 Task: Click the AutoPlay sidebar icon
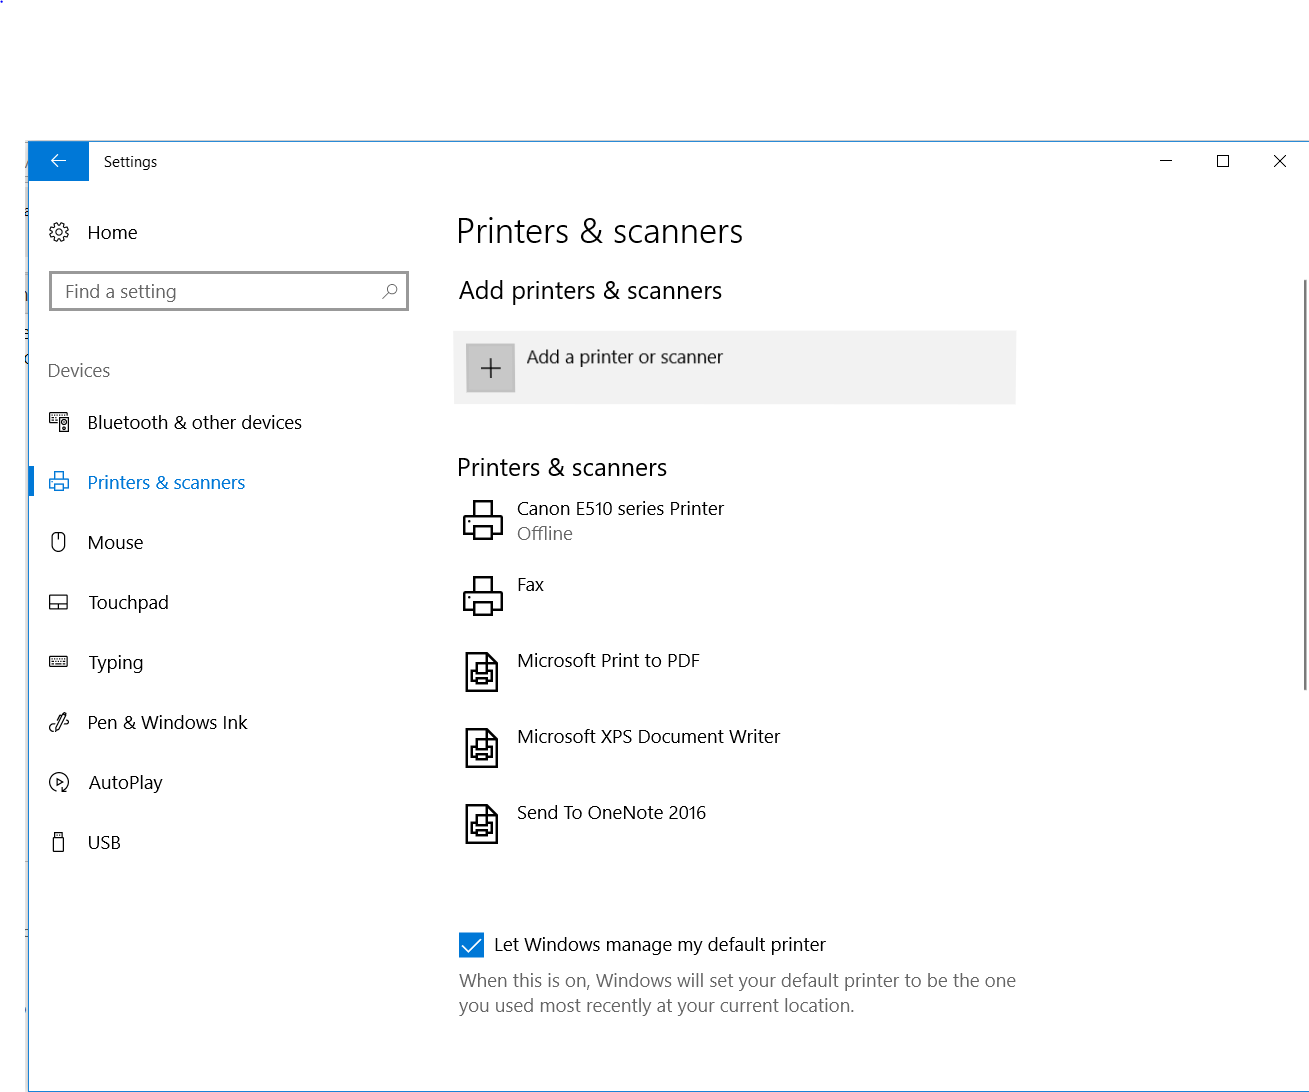[x=59, y=782]
